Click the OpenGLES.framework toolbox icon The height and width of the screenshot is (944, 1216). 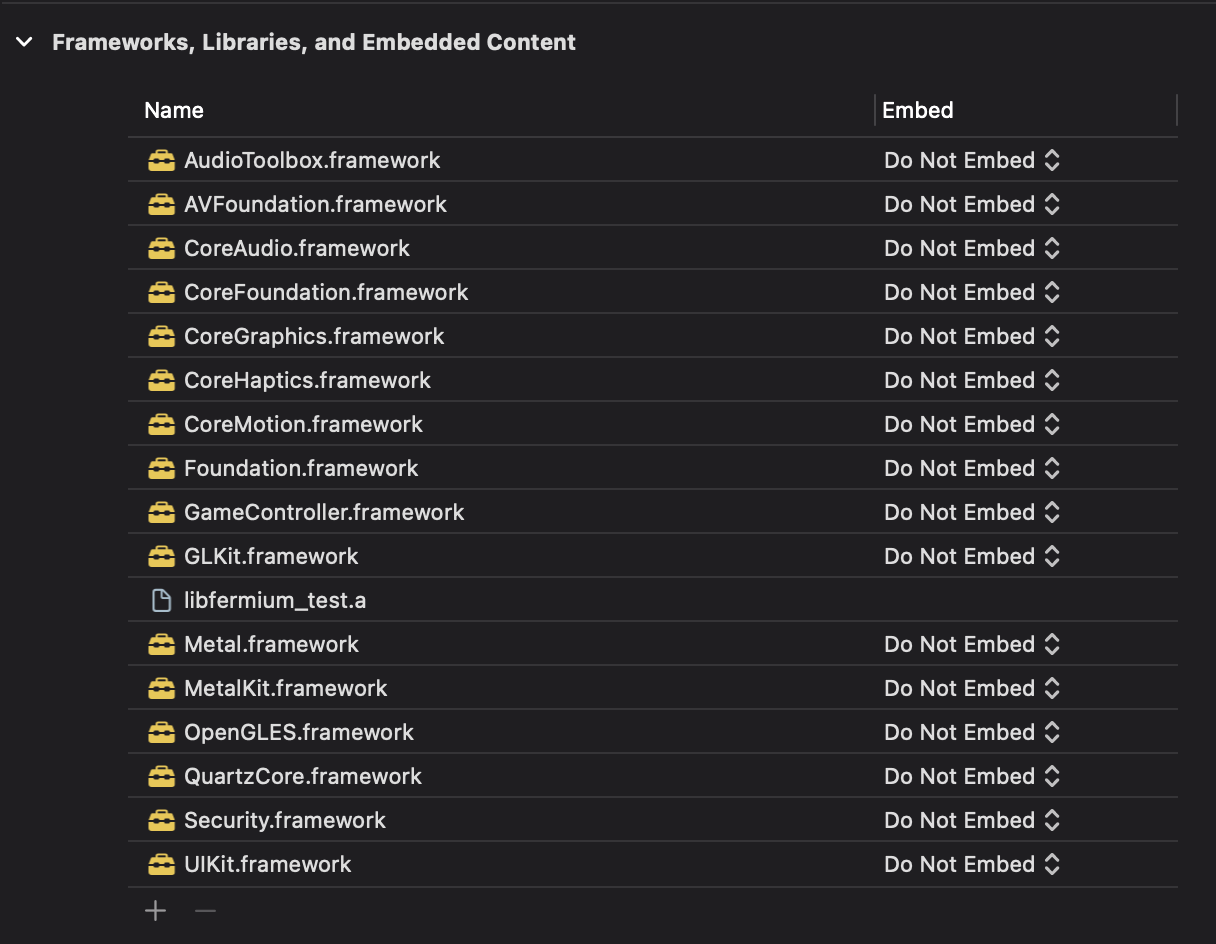(x=161, y=732)
